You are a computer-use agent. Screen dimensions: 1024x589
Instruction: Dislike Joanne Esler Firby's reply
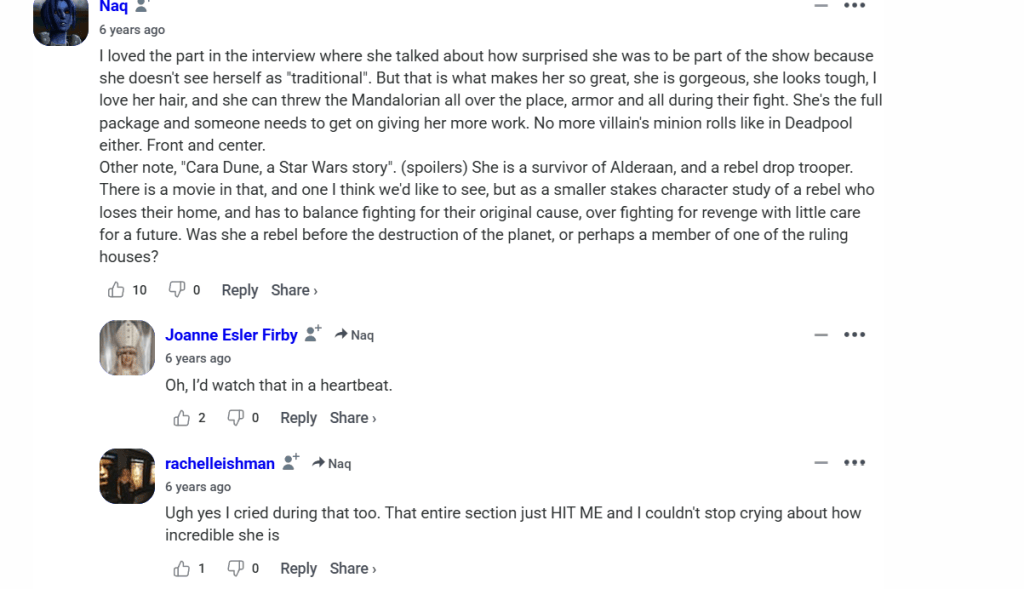pyautogui.click(x=236, y=418)
